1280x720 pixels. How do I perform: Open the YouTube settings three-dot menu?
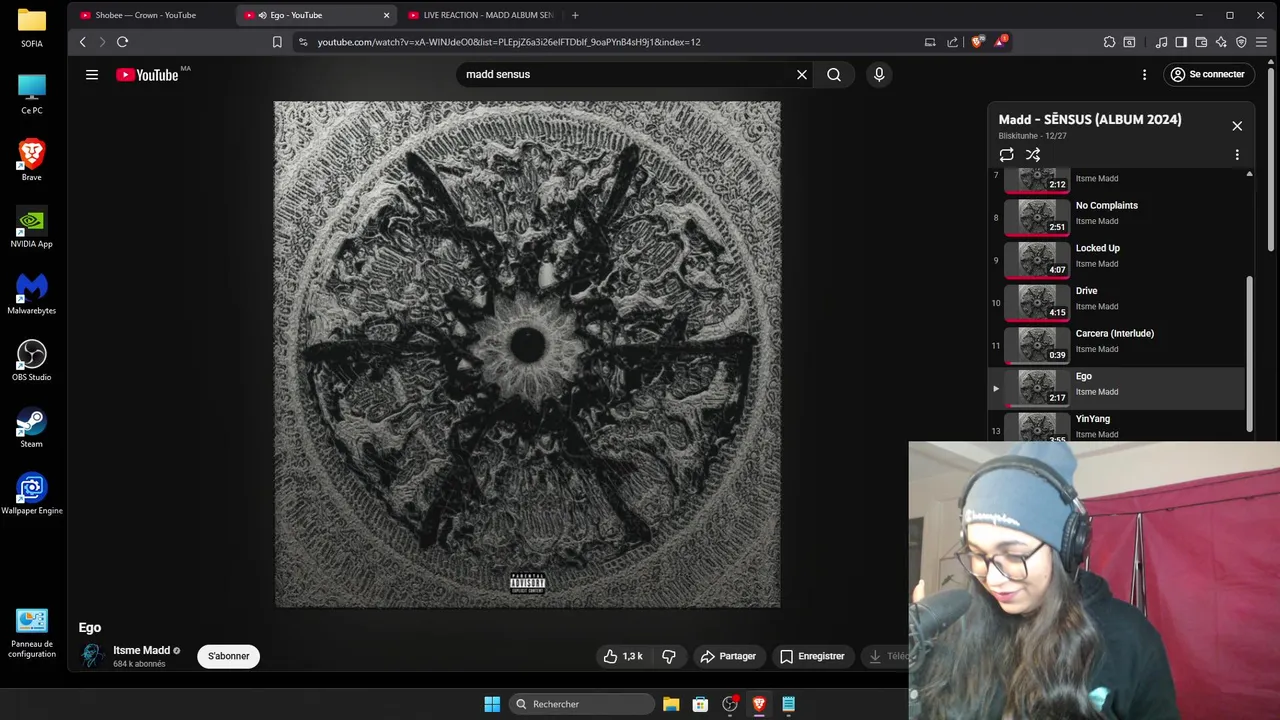click(1144, 74)
